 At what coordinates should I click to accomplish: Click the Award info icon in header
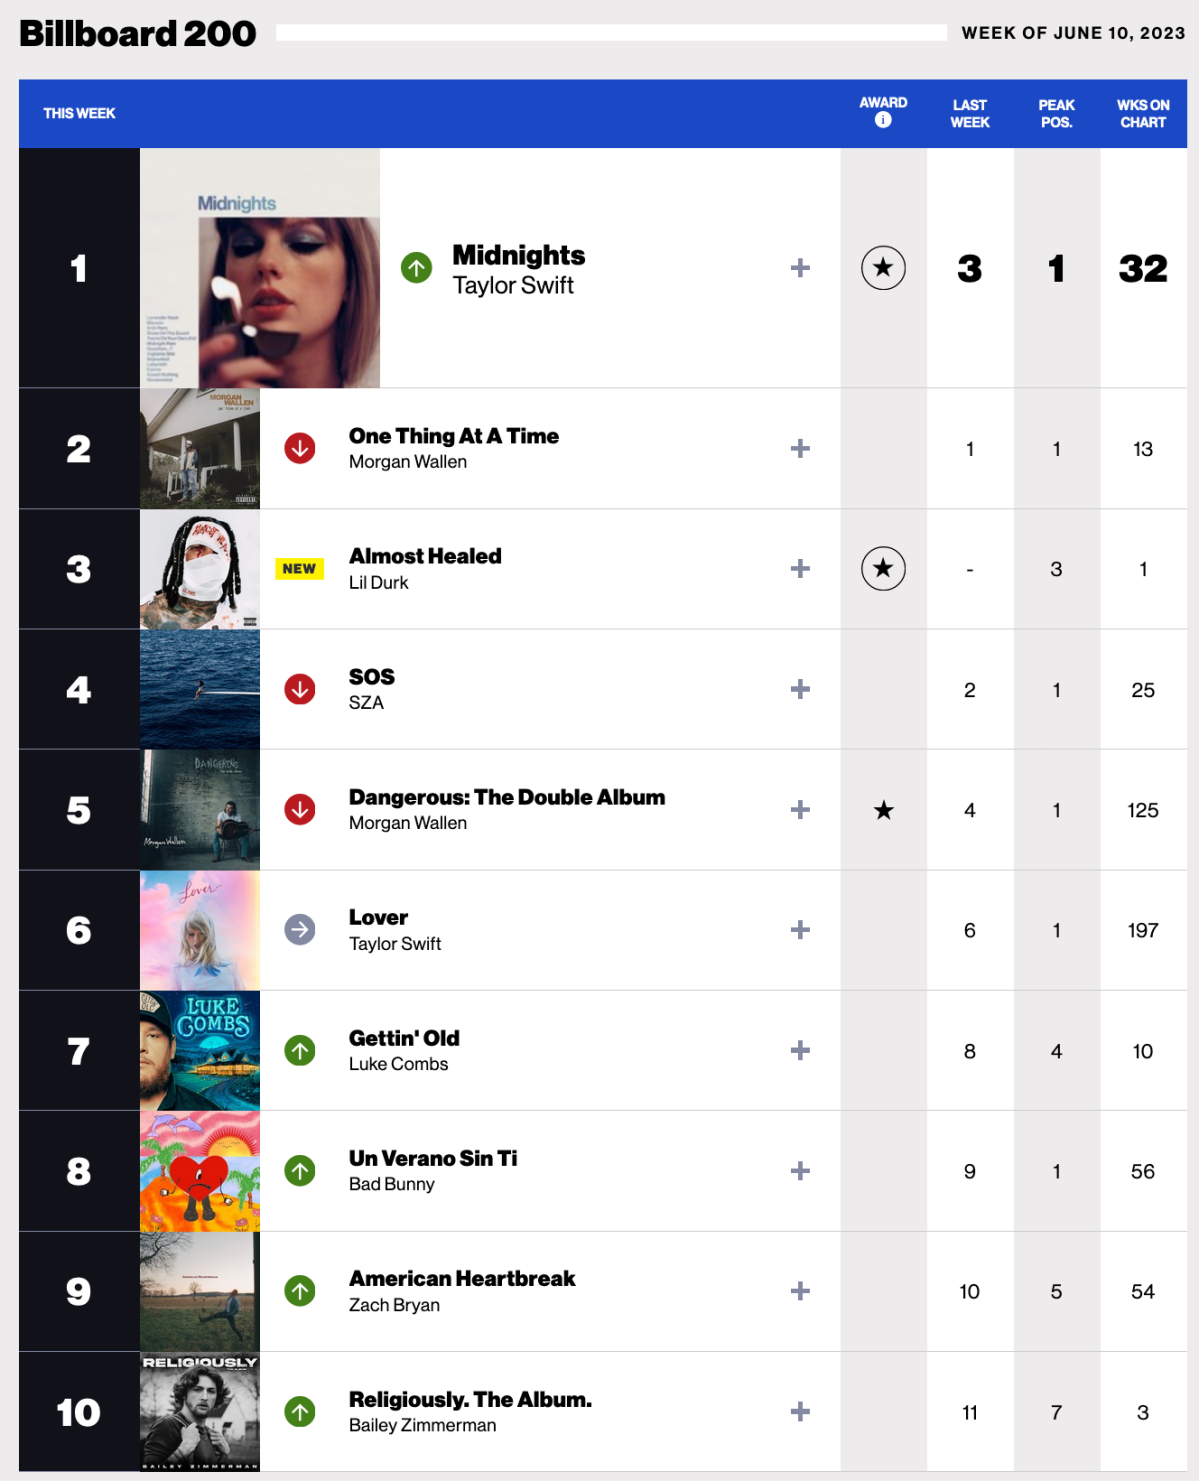(883, 120)
